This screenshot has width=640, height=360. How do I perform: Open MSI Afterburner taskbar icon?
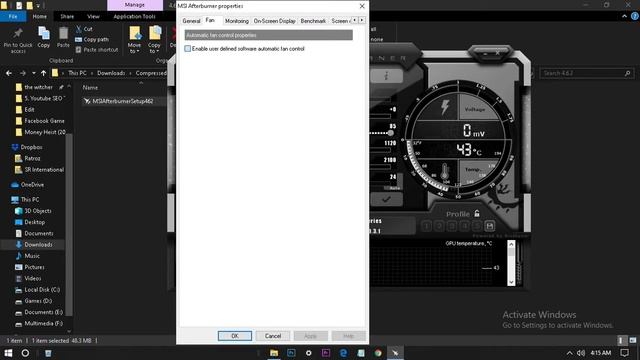[395, 353]
